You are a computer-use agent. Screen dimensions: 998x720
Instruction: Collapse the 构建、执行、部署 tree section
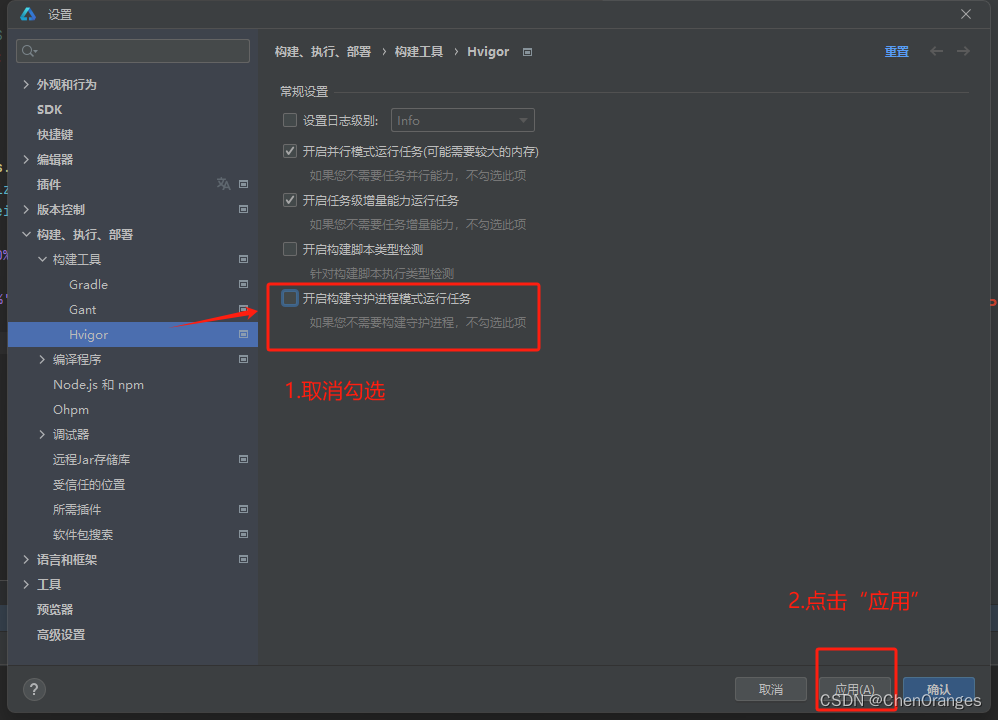(x=25, y=233)
